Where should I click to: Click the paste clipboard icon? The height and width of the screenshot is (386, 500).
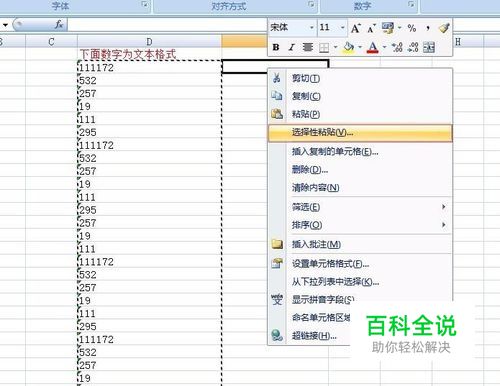[277, 114]
